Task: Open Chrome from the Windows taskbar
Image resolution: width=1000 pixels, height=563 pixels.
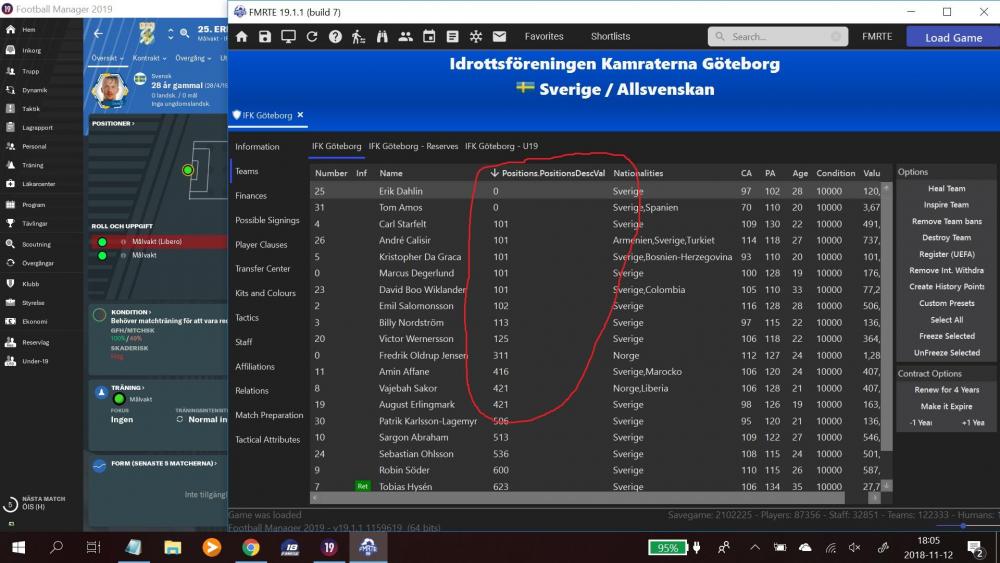Action: 250,547
